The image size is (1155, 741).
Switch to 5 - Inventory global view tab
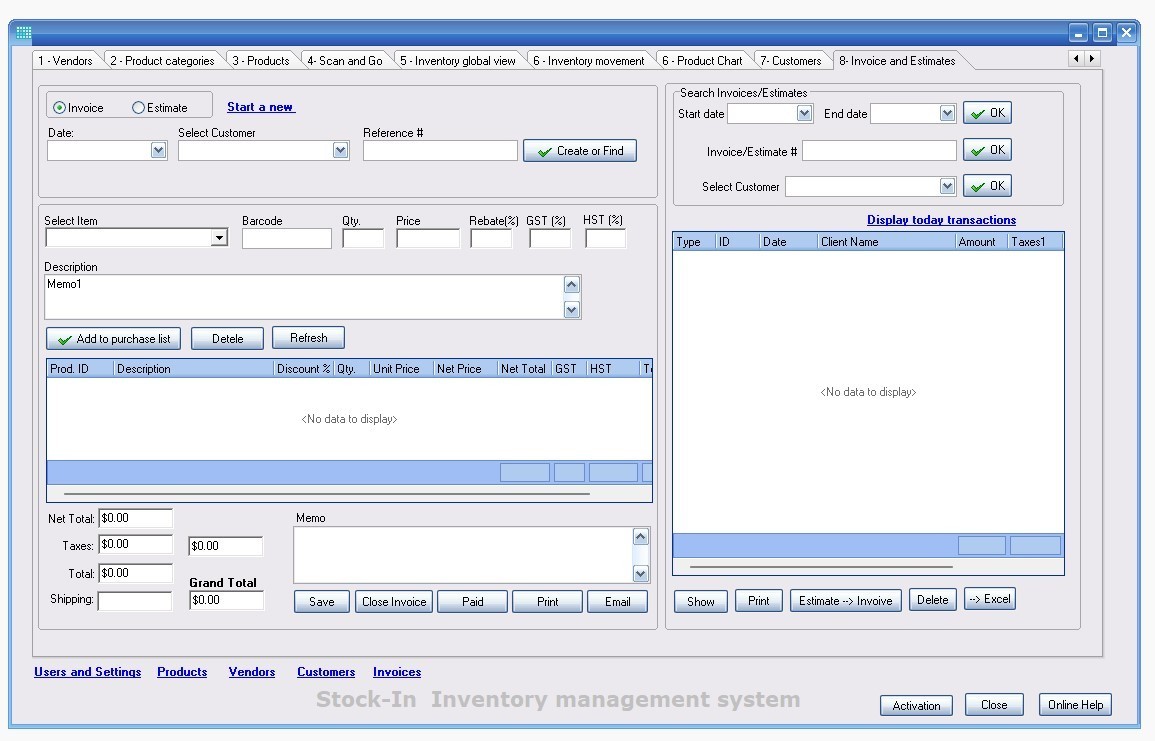pyautogui.click(x=457, y=60)
